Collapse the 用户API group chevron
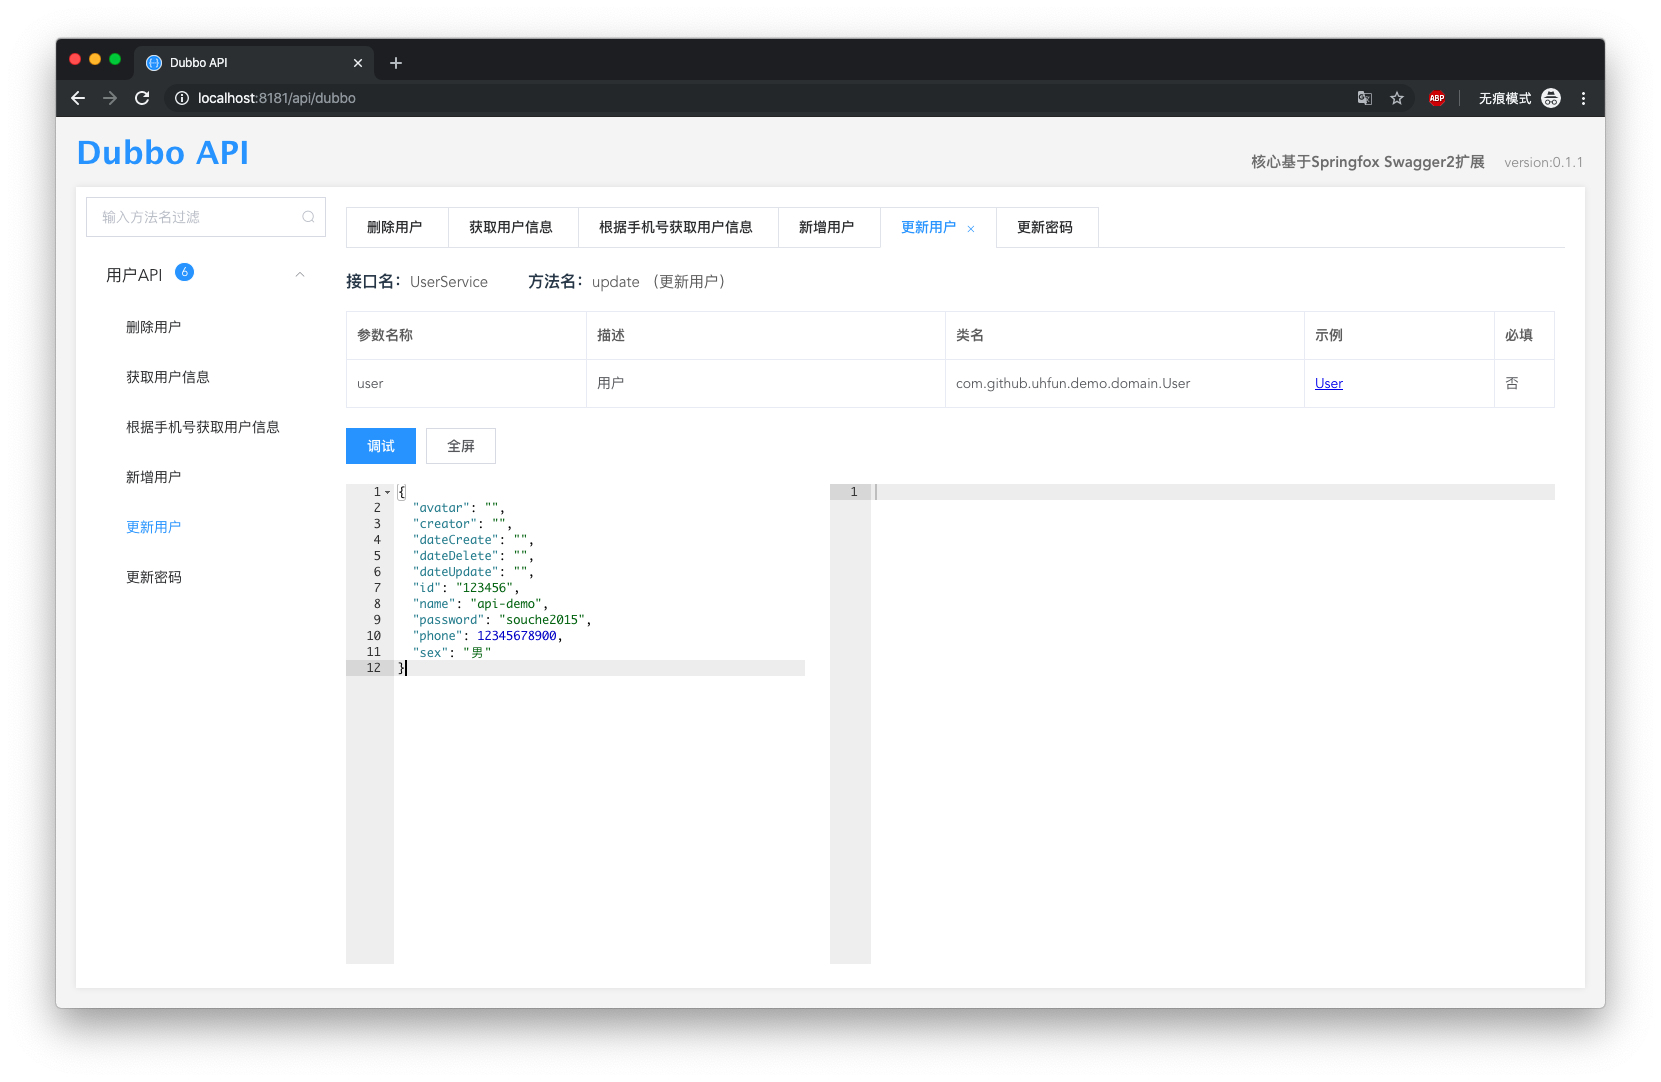 [x=300, y=275]
